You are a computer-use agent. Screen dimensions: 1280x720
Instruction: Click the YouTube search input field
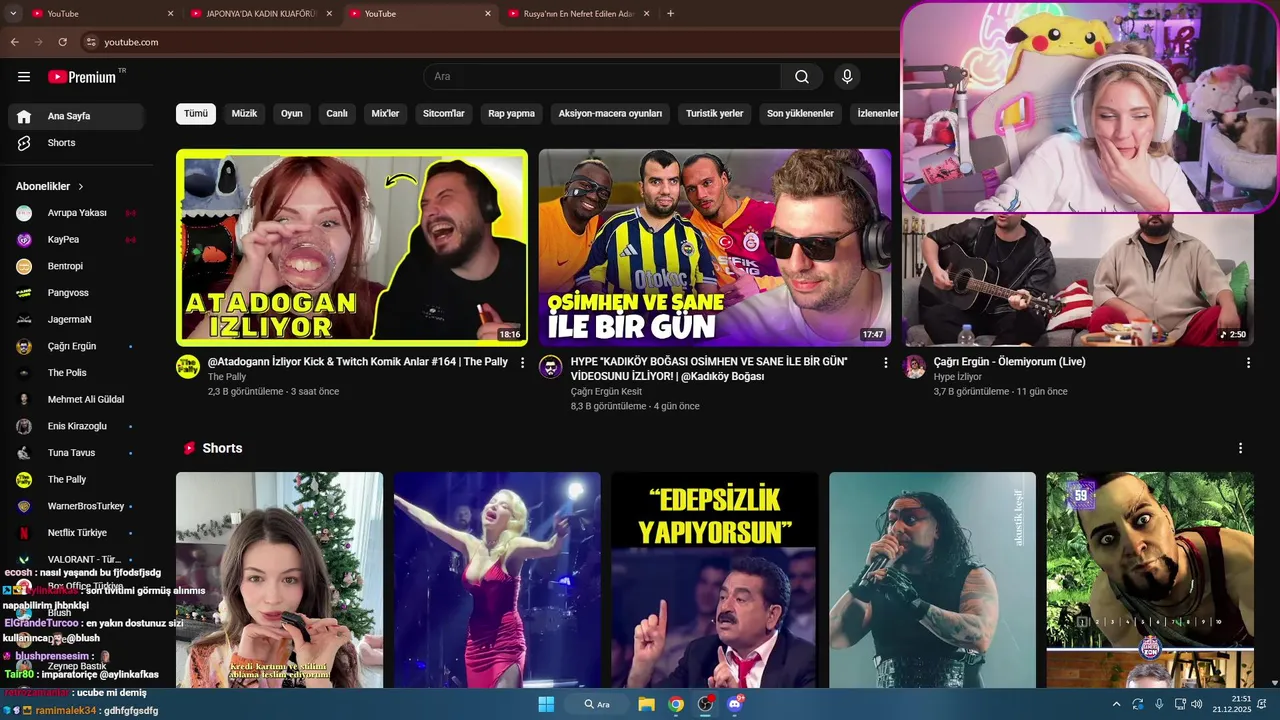pyautogui.click(x=602, y=77)
